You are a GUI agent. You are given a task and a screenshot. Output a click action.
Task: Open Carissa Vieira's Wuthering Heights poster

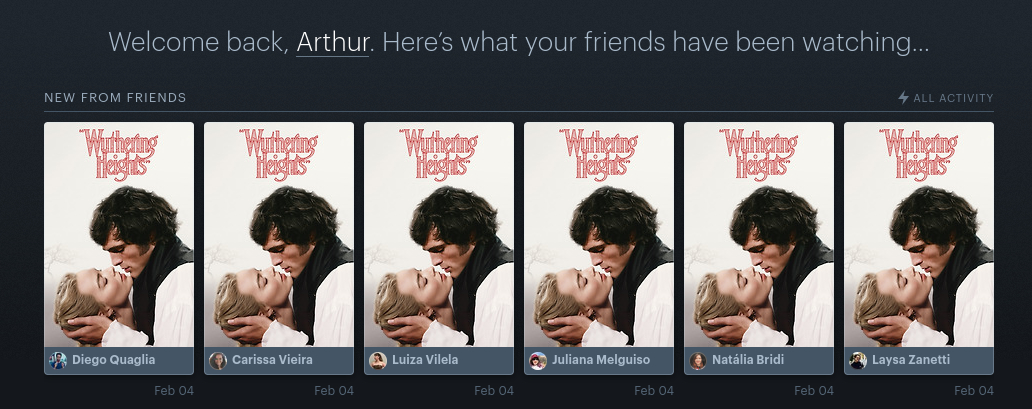click(x=279, y=234)
